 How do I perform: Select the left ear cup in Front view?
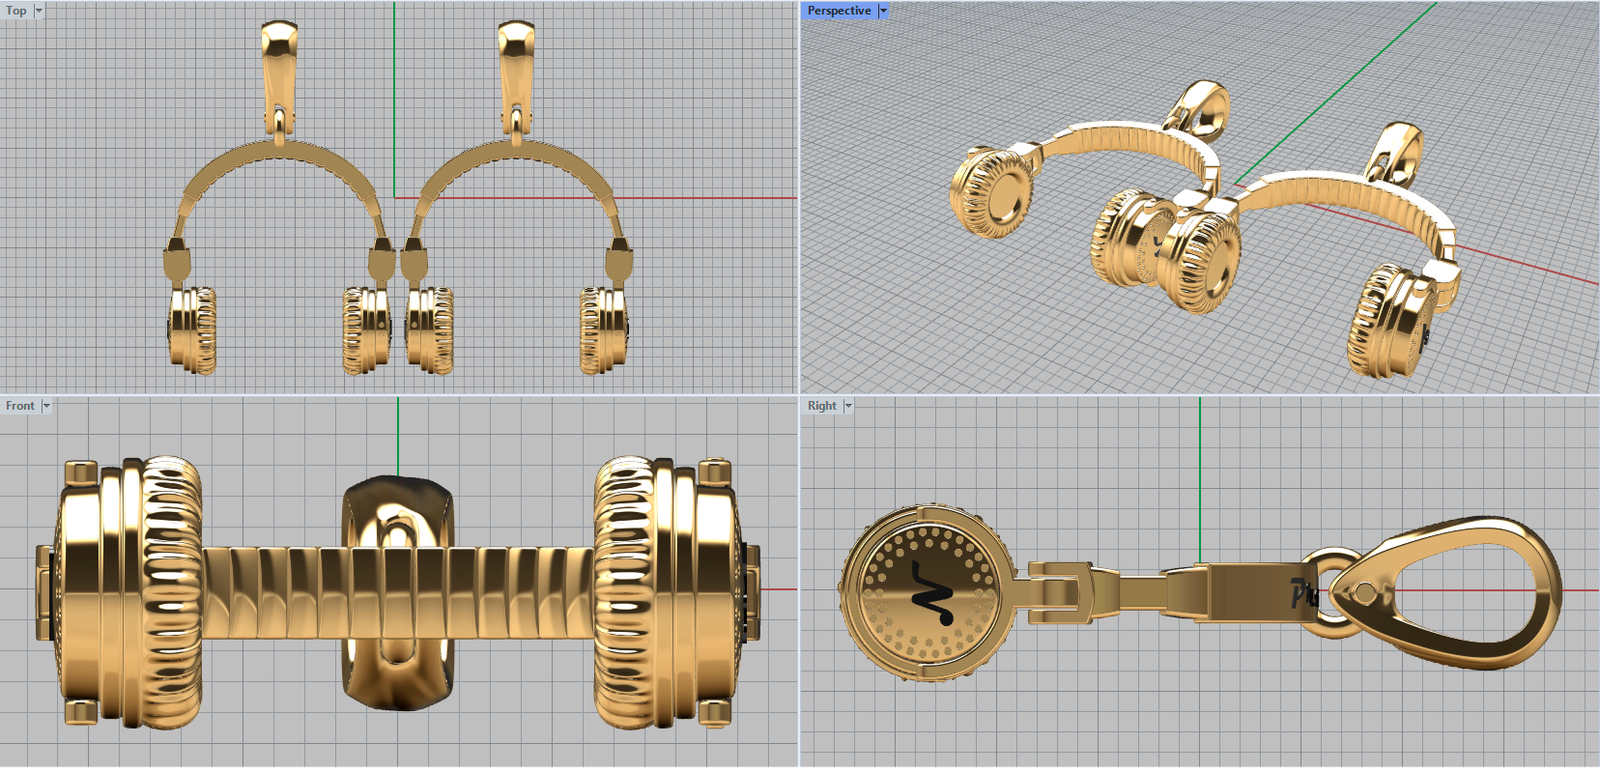tap(130, 593)
